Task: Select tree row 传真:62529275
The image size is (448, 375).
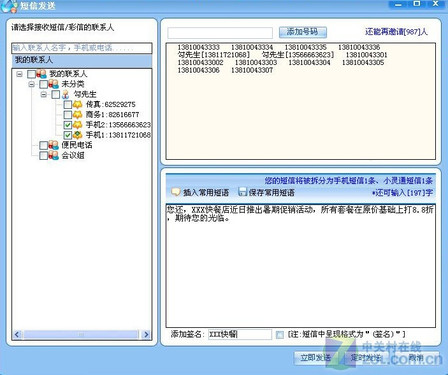Action: 111,105
